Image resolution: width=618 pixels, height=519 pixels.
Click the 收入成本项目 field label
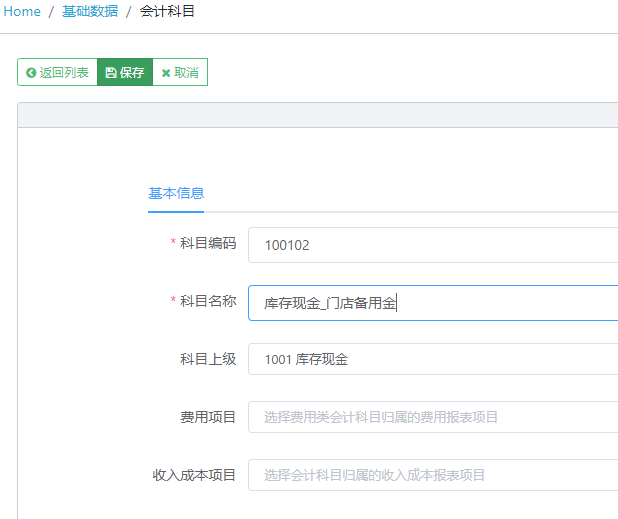click(x=194, y=475)
